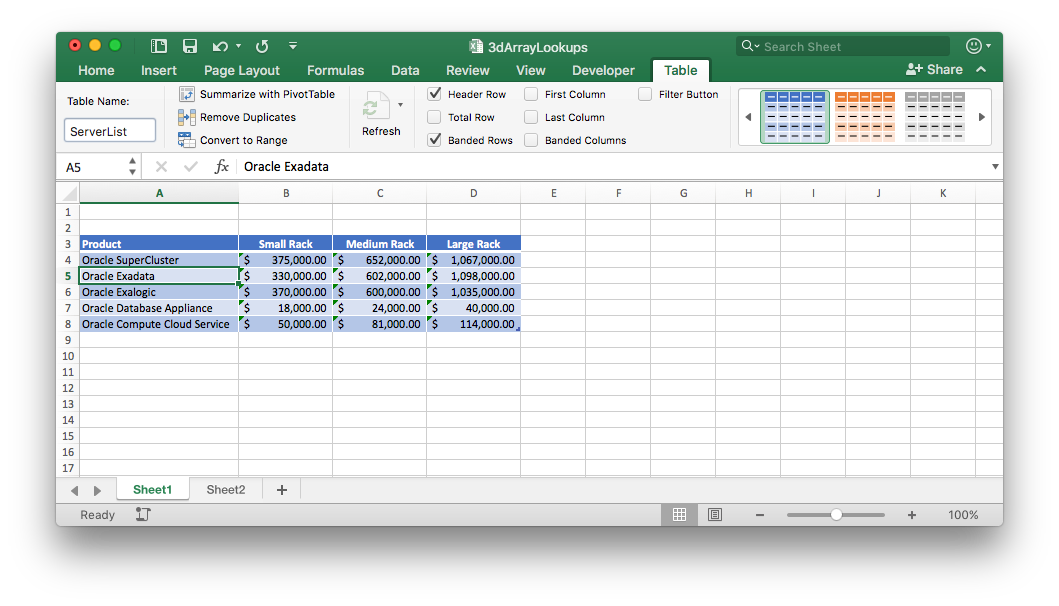
Task: Open Customize Quick Access Toolbar arrow
Action: tap(293, 46)
